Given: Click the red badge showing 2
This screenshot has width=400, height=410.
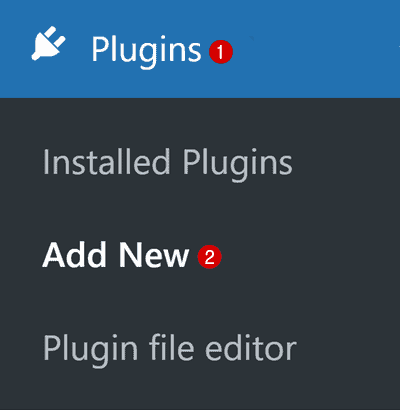Looking at the screenshot, I should pyautogui.click(x=209, y=257).
